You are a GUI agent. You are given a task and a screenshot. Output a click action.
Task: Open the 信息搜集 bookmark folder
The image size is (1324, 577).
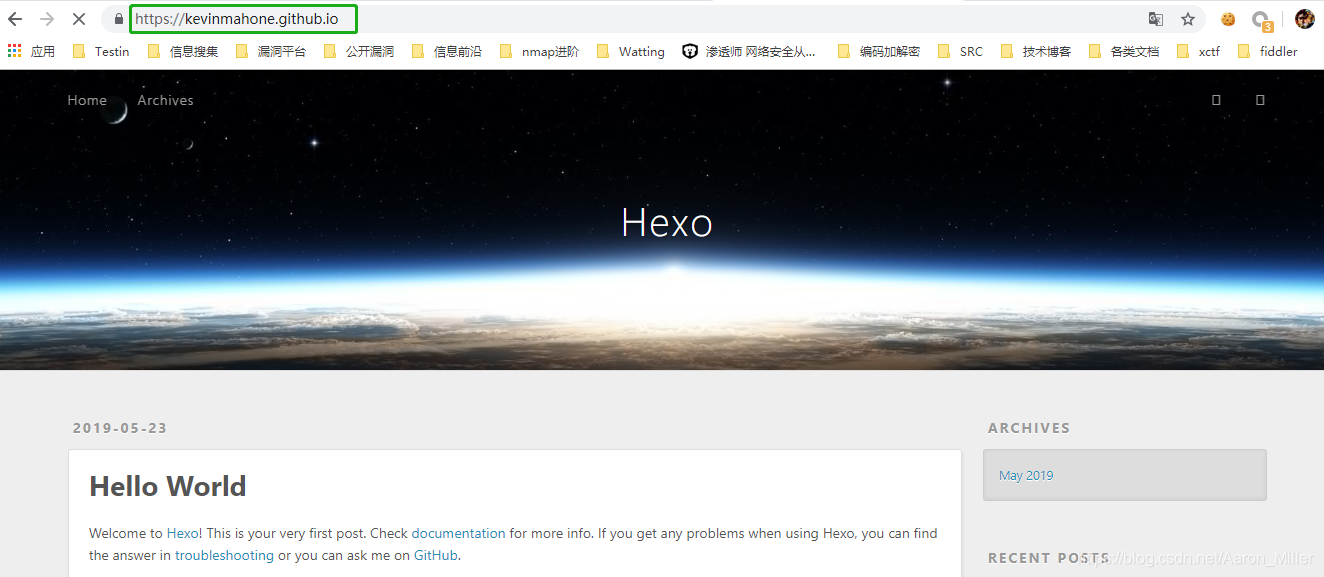tap(182, 51)
